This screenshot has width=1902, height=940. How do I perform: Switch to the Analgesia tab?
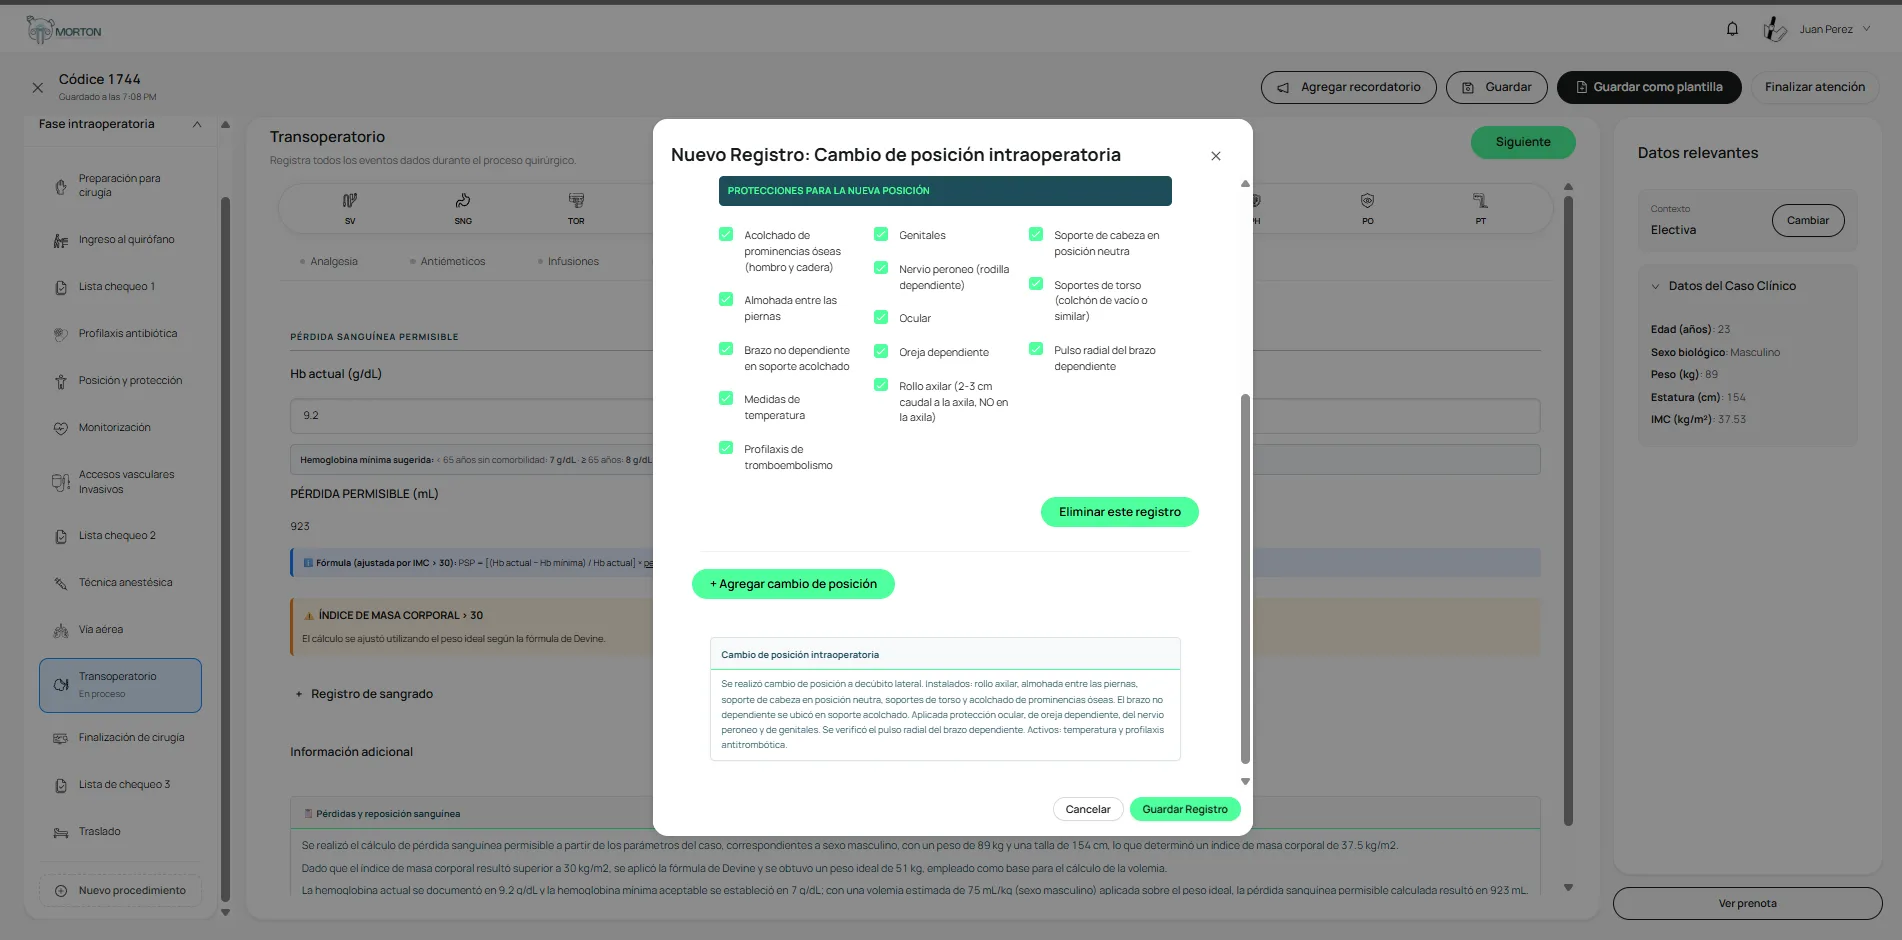pos(329,262)
